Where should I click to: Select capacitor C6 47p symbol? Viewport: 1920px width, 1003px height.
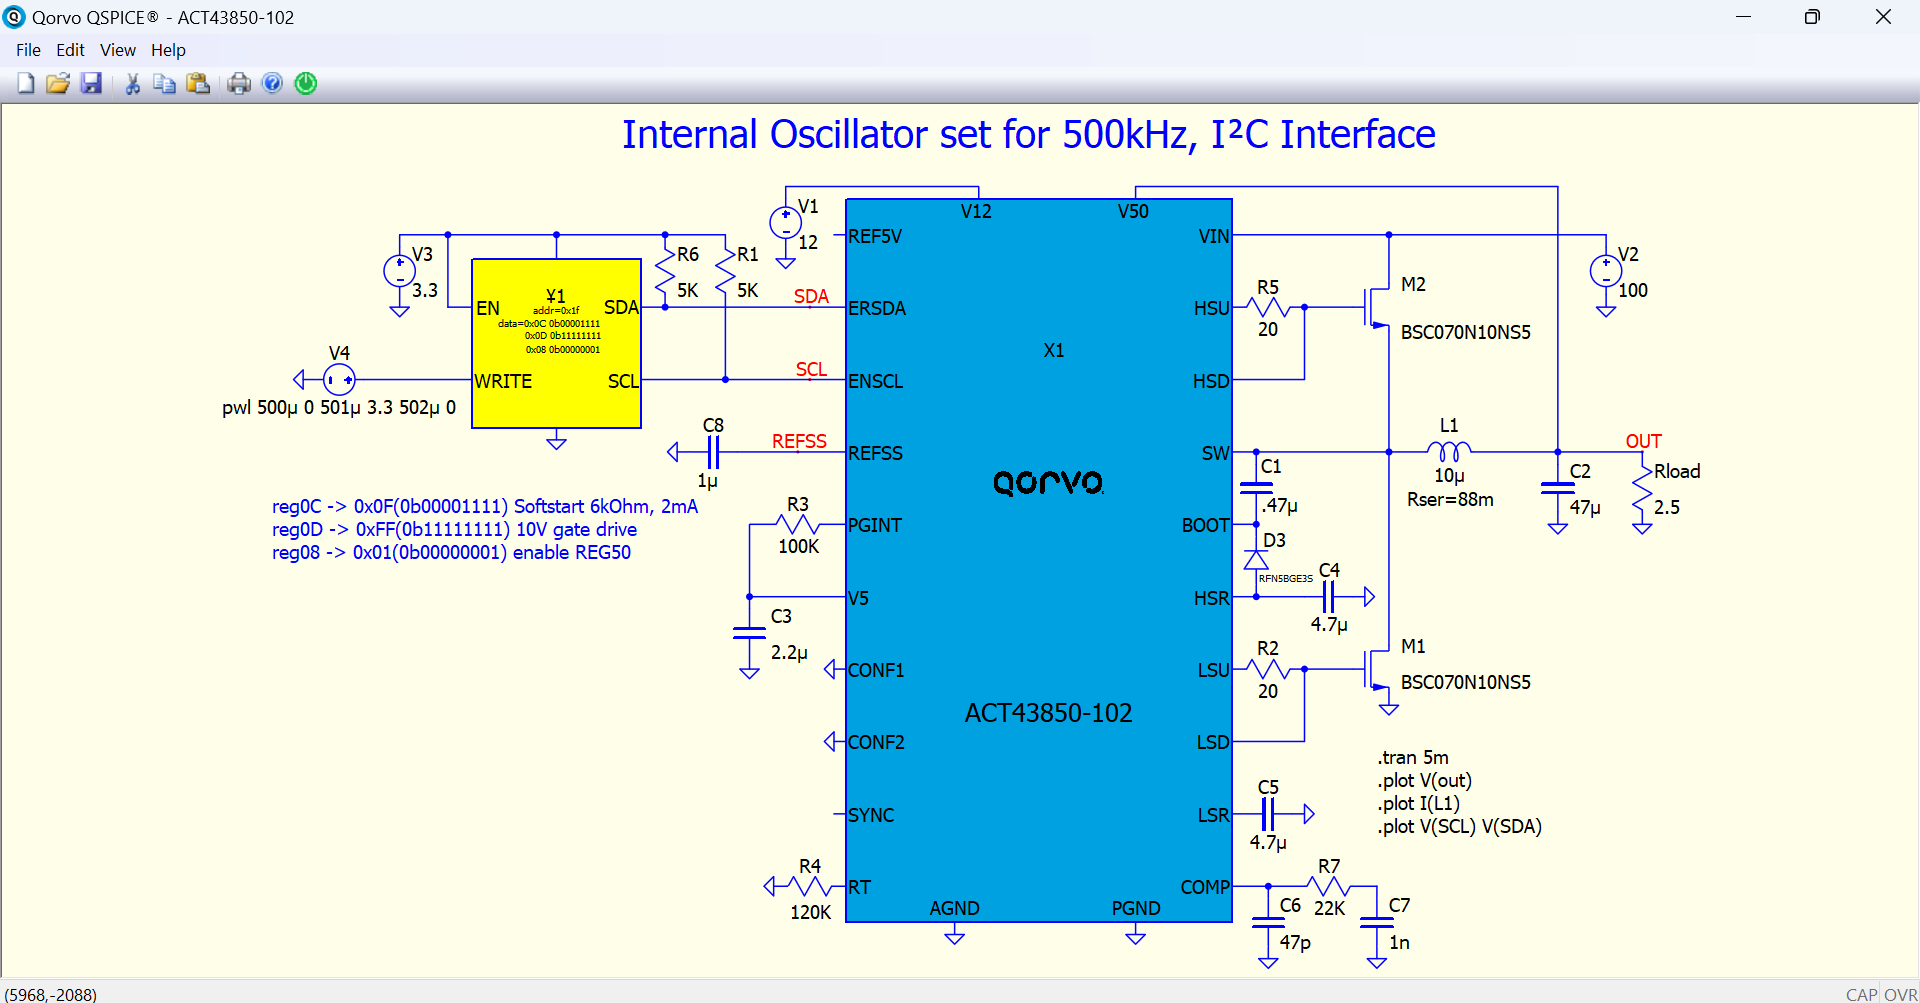point(1268,923)
